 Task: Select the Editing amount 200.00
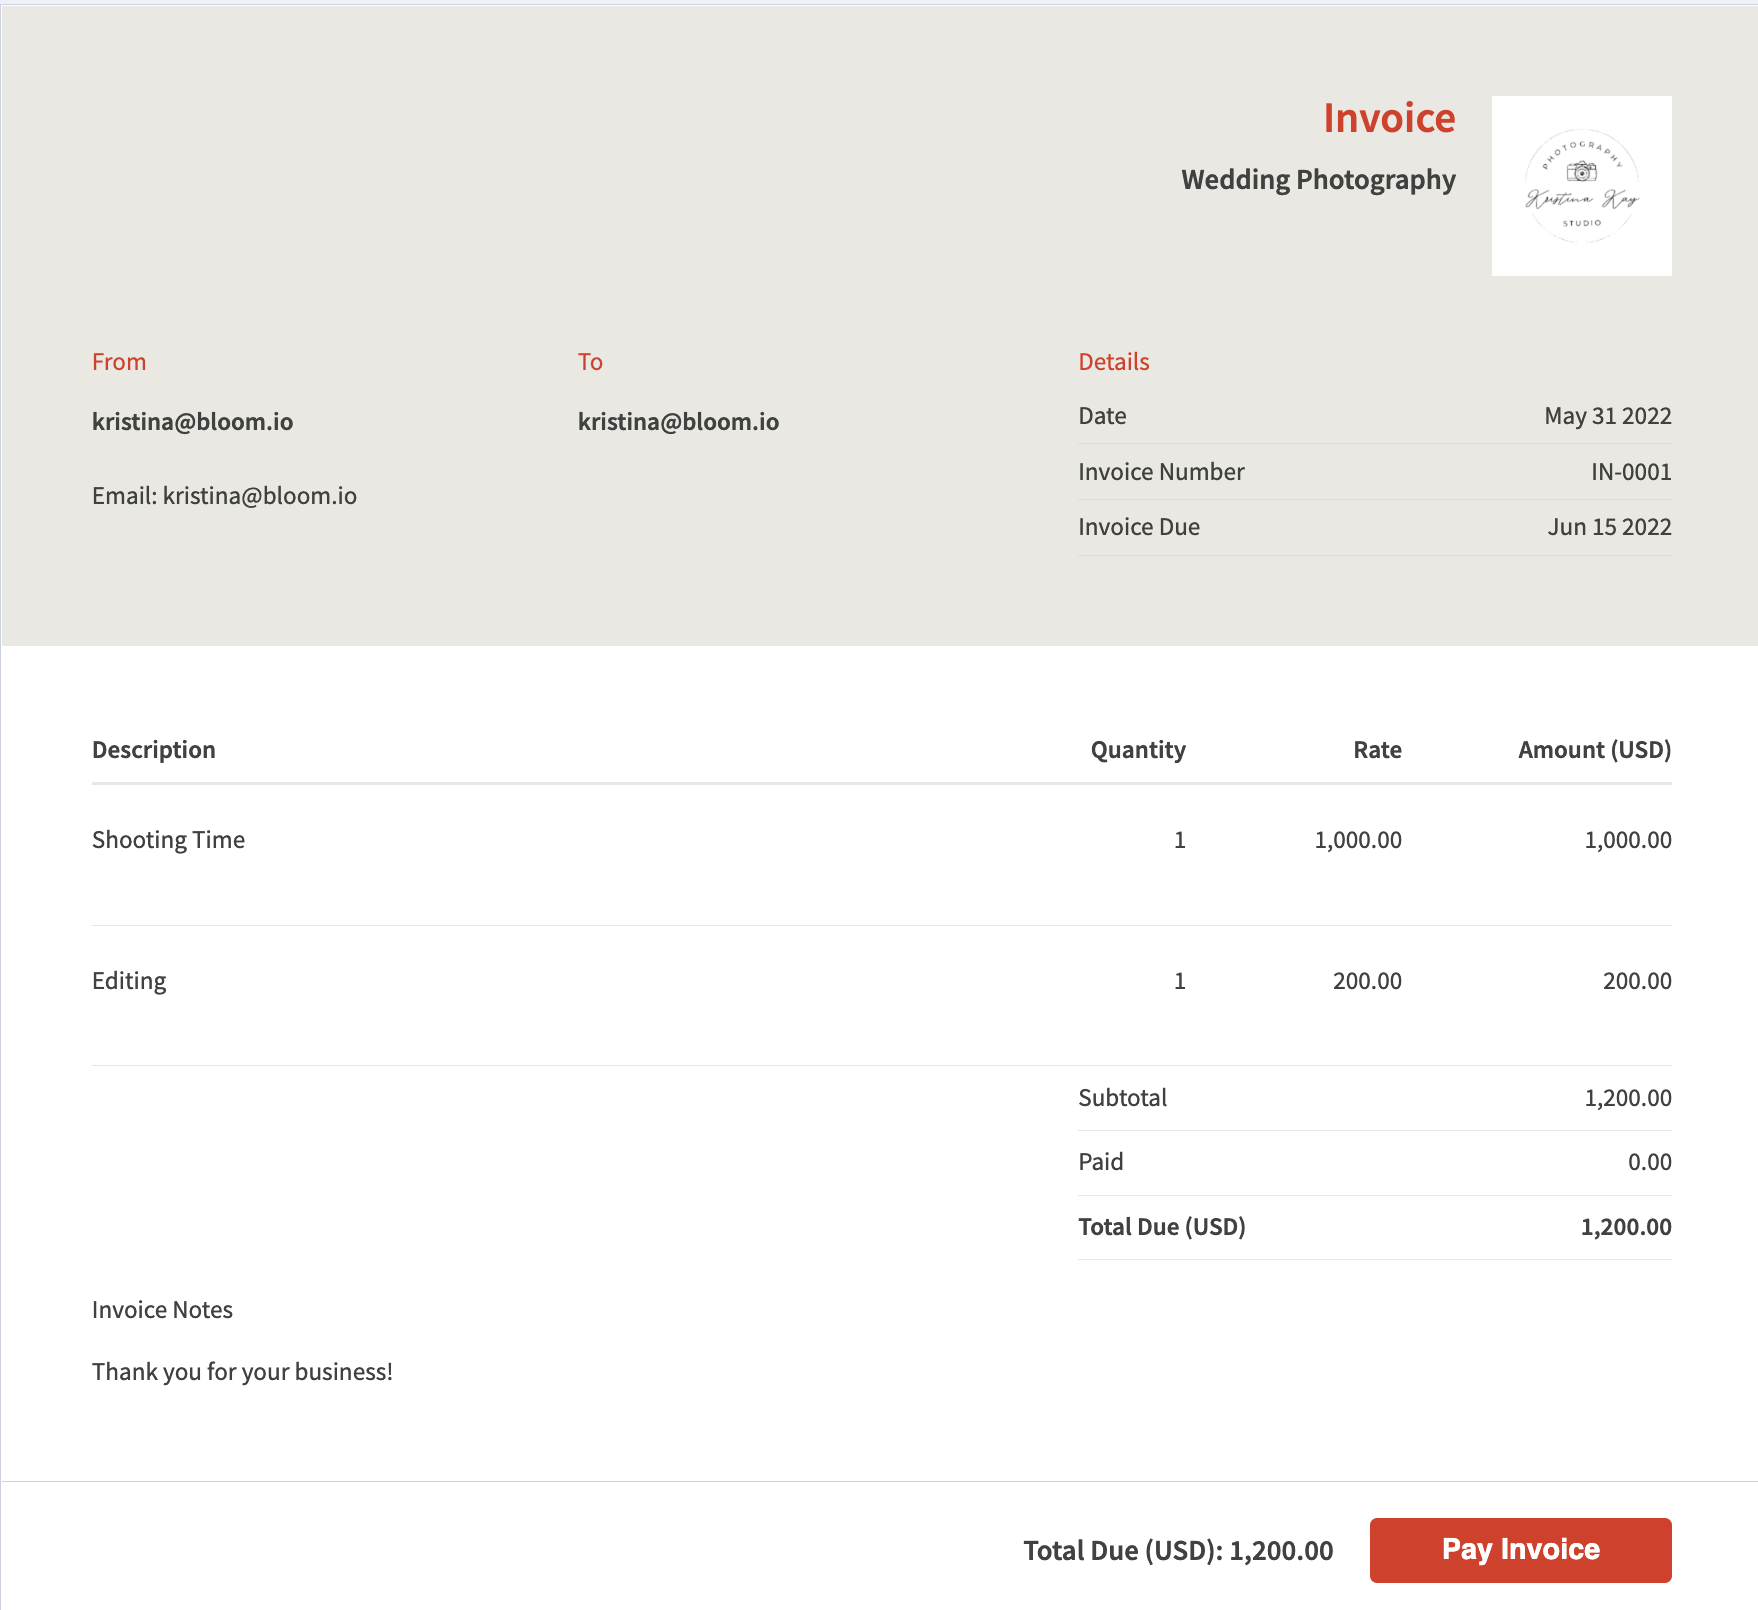tap(1637, 981)
